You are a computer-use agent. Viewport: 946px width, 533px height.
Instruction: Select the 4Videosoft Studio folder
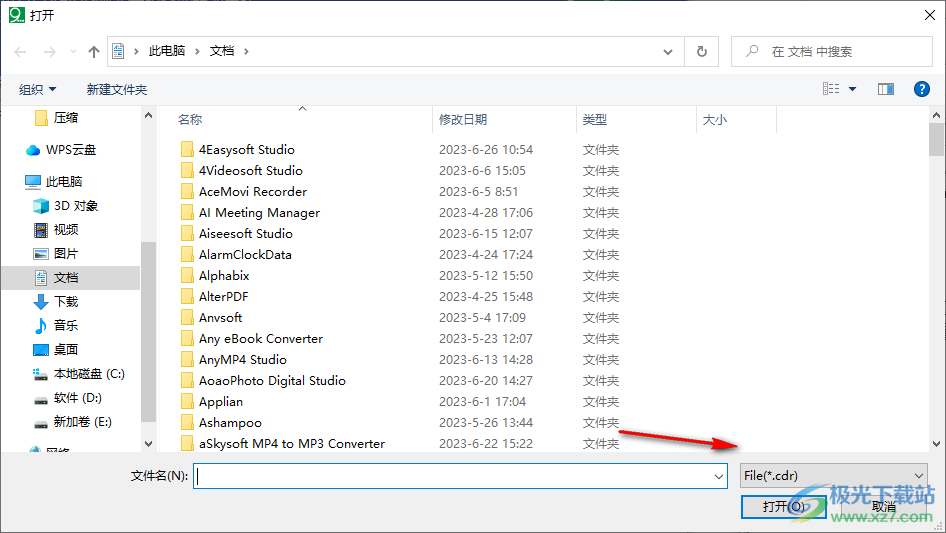coord(250,171)
